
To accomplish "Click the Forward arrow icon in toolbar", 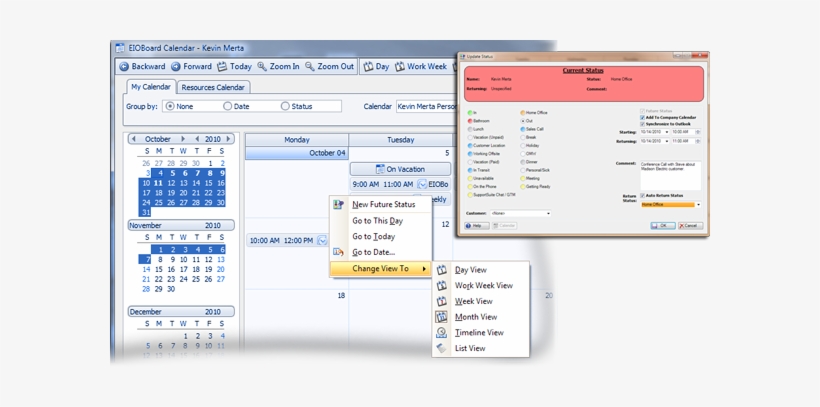I will click(176, 66).
